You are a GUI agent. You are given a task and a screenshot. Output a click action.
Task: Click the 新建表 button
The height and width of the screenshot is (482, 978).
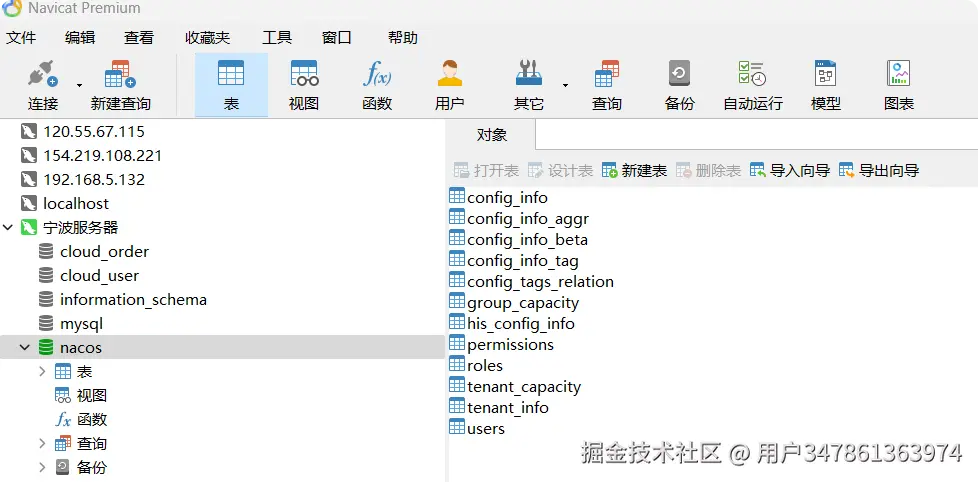point(634,170)
